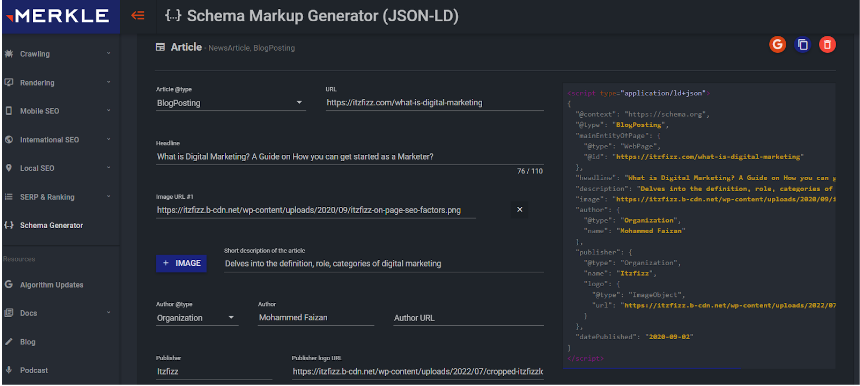Copy generated JSON-LD code icon
The image size is (860, 386).
802,44
